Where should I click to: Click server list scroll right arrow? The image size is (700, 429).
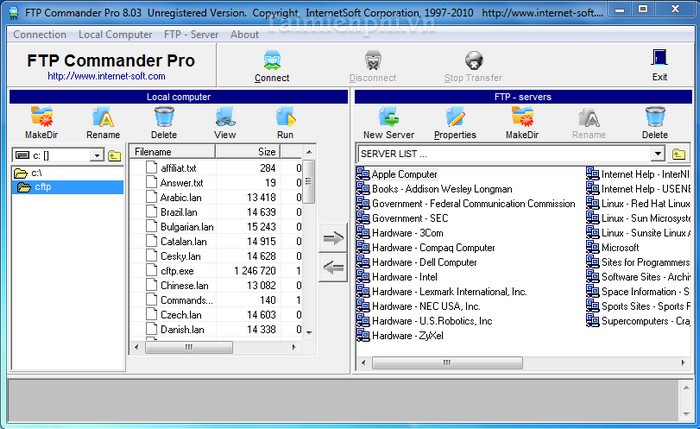pyautogui.click(x=683, y=363)
